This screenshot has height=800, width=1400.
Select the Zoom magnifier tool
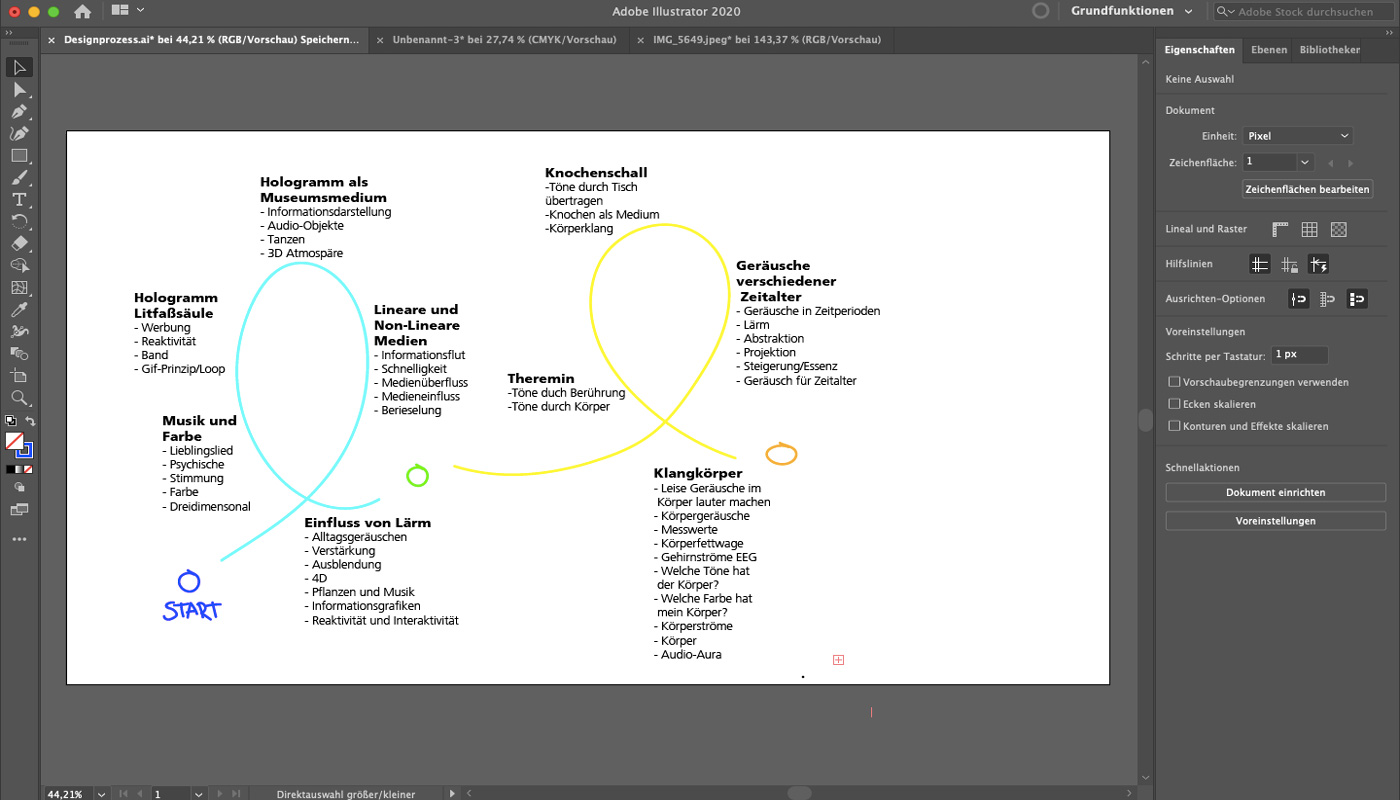[x=19, y=398]
